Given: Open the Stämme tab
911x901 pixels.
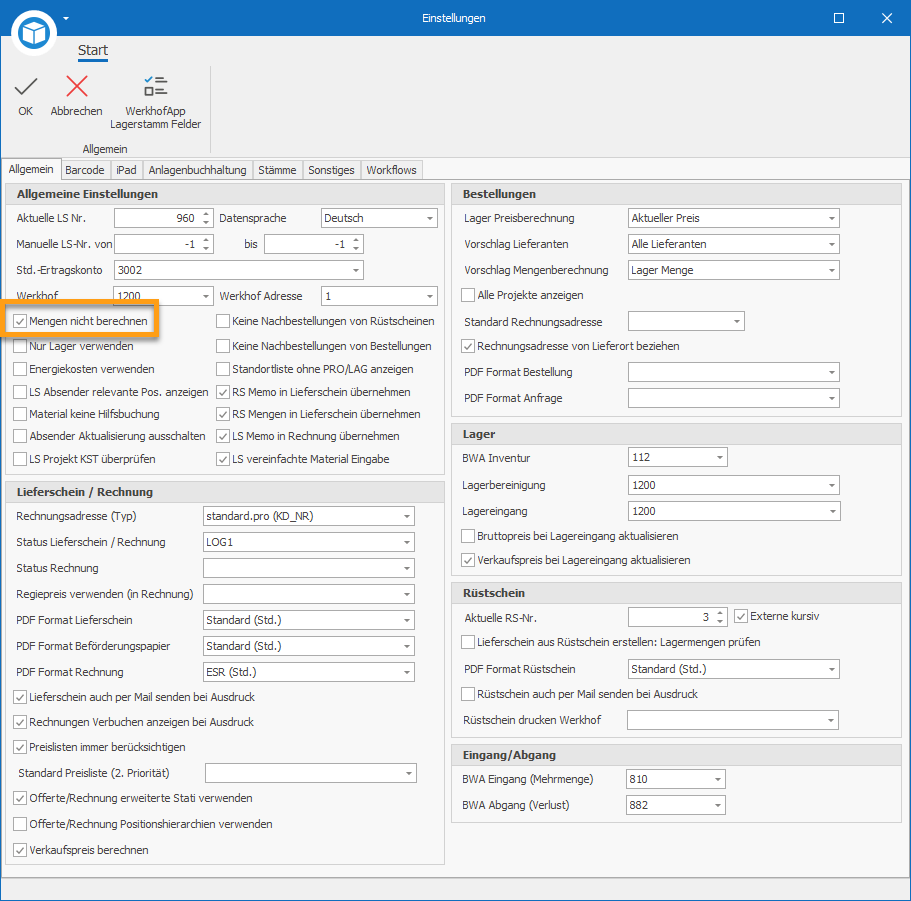Looking at the screenshot, I should [277, 170].
